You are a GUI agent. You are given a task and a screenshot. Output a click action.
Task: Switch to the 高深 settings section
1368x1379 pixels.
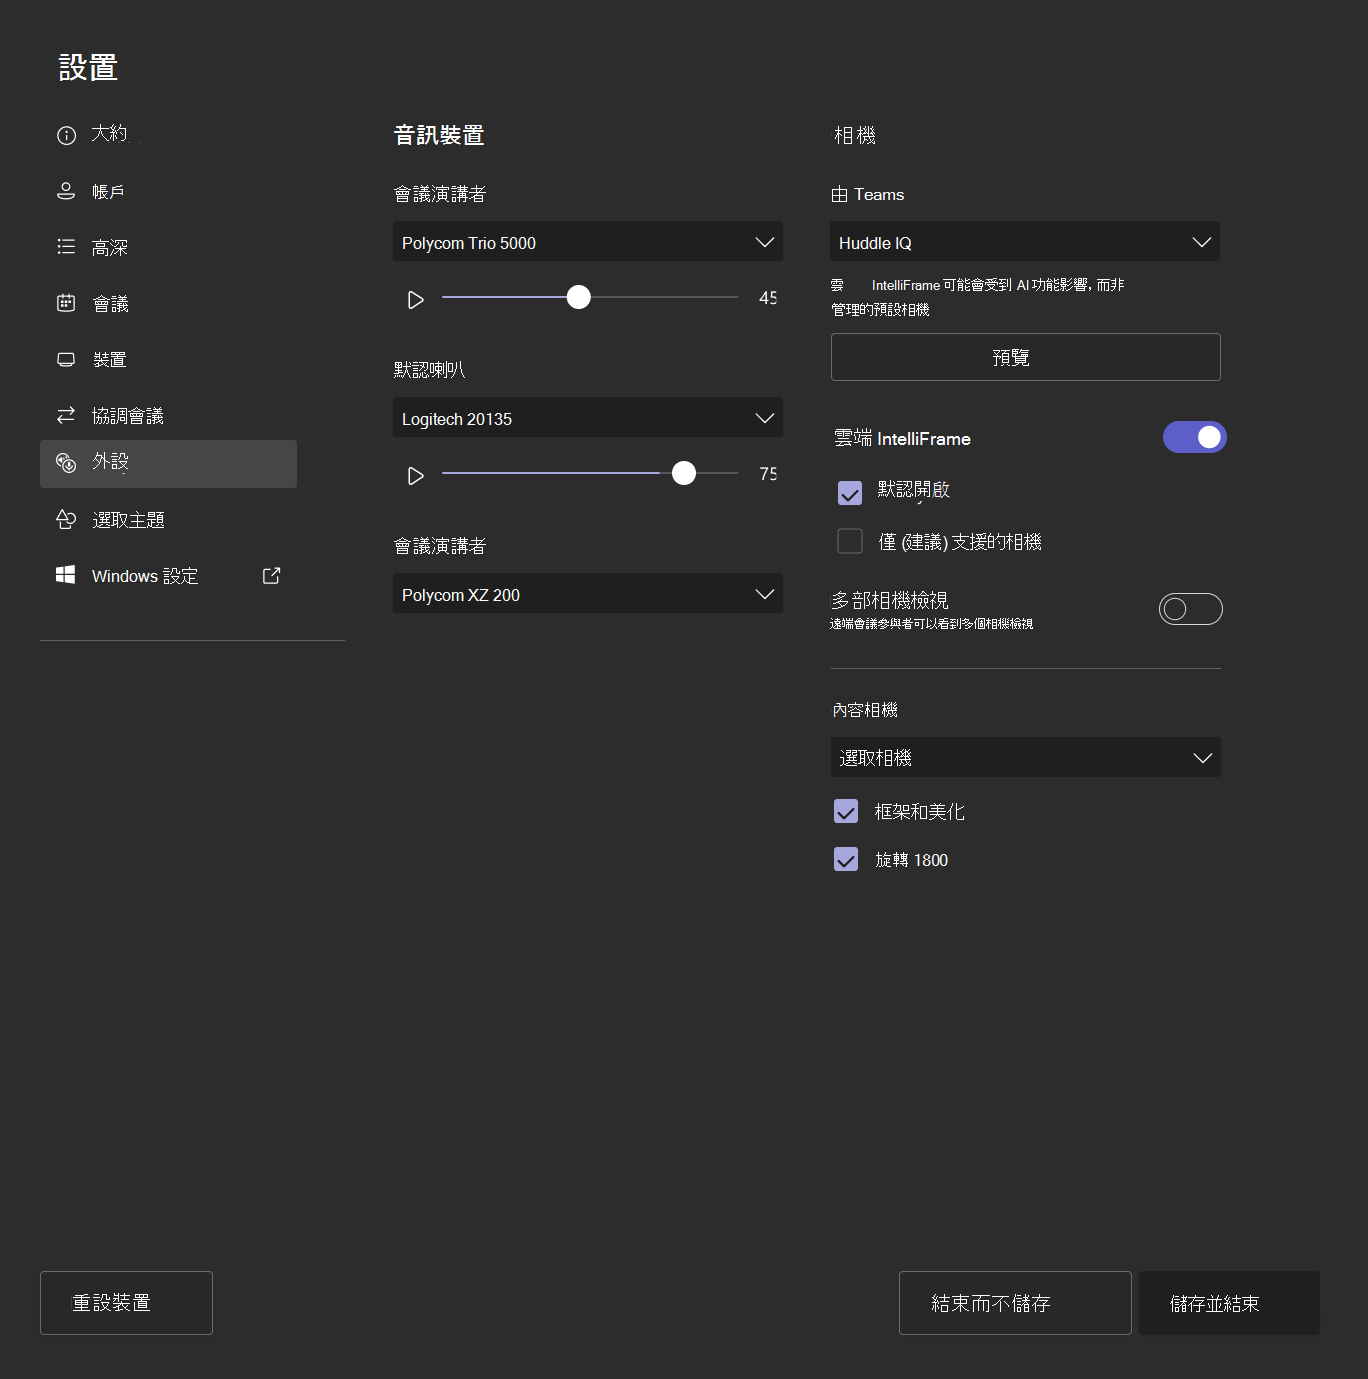[x=110, y=246]
